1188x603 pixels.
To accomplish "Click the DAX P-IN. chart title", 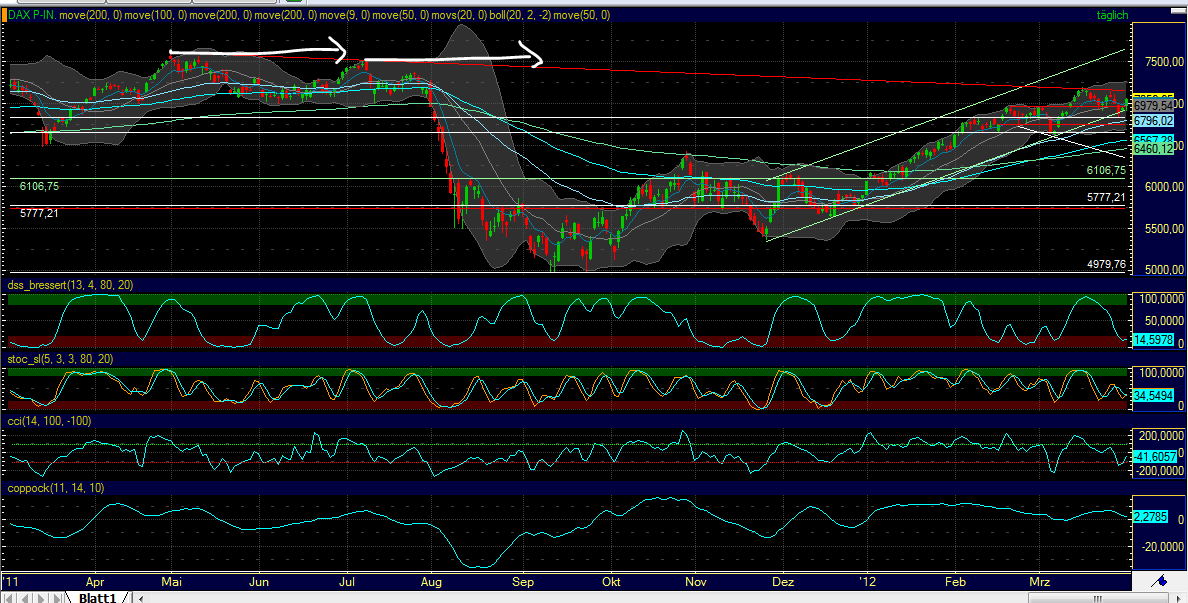I will click(x=31, y=15).
